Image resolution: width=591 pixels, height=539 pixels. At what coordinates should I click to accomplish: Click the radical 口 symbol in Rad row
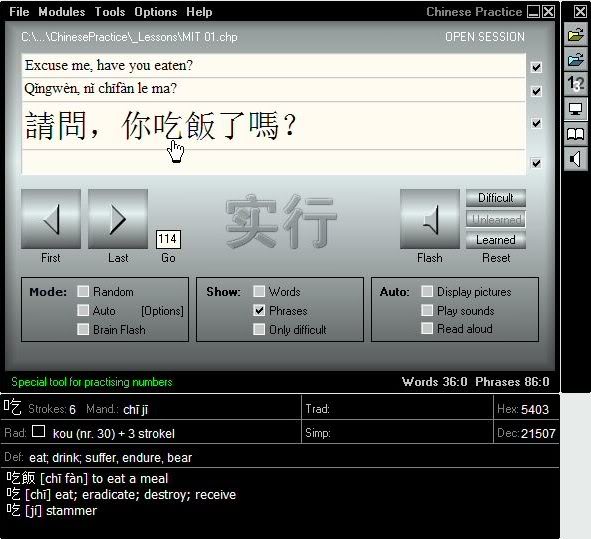point(38,431)
